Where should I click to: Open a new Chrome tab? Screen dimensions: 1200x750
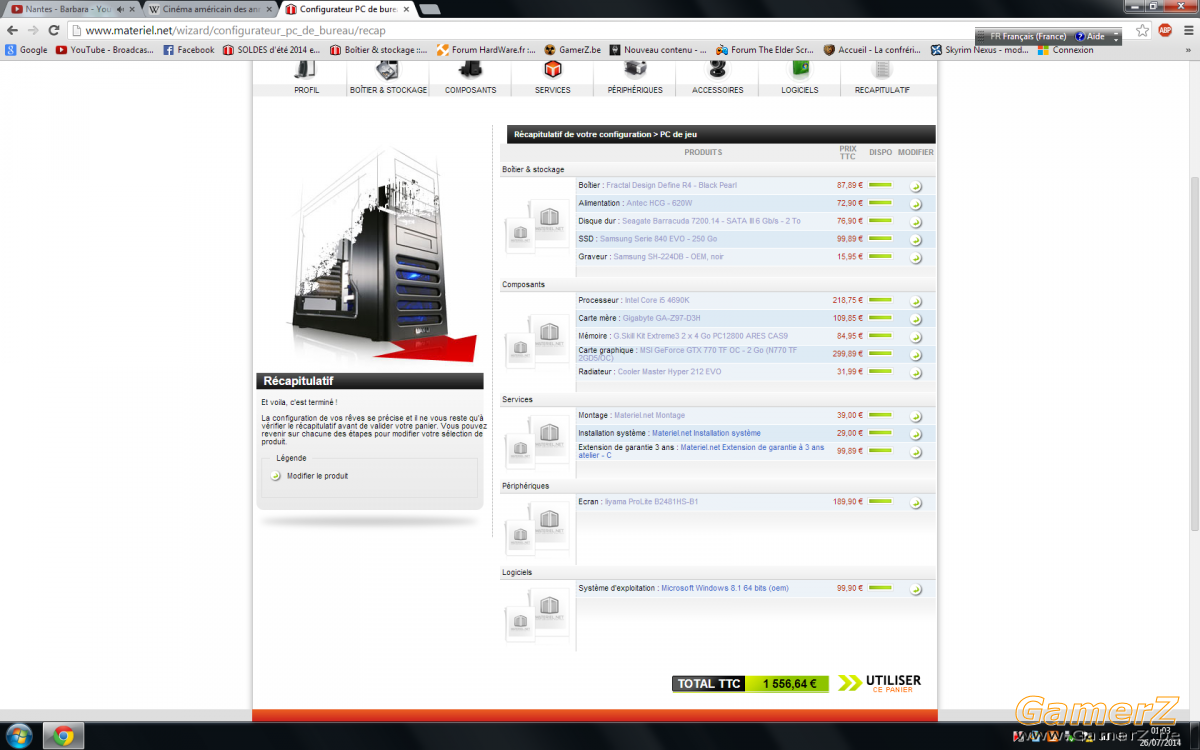click(428, 10)
